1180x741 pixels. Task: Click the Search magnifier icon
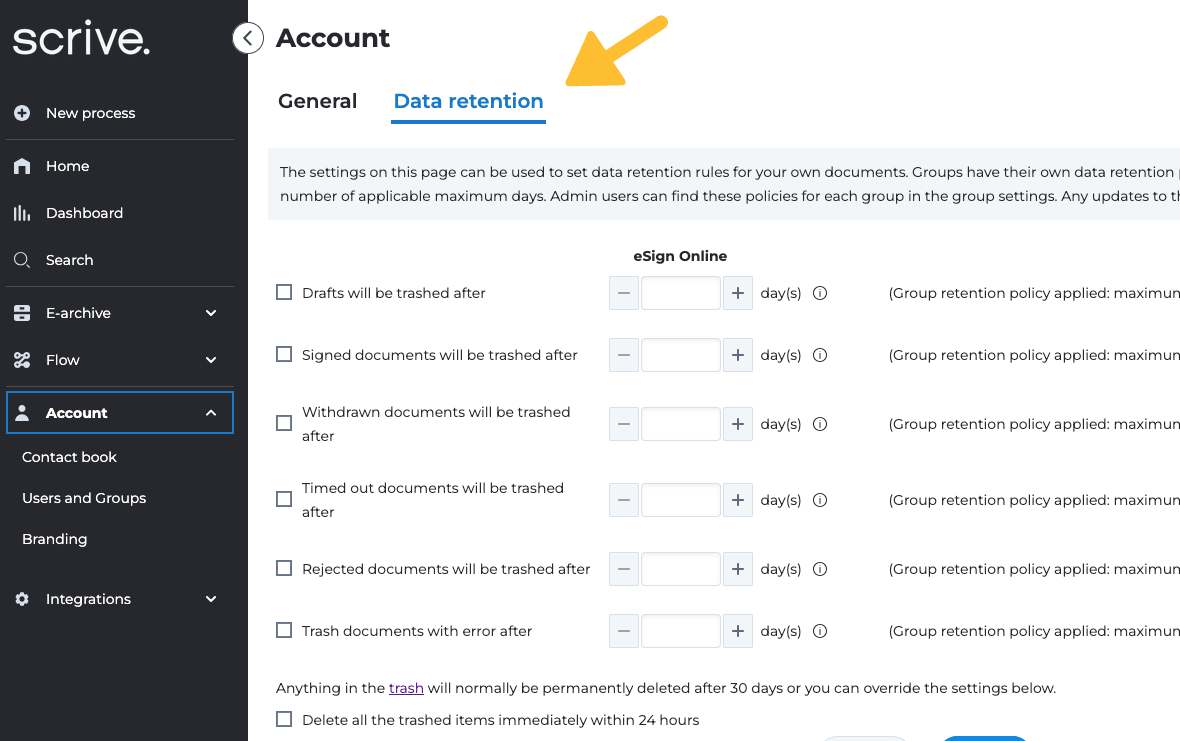point(22,260)
